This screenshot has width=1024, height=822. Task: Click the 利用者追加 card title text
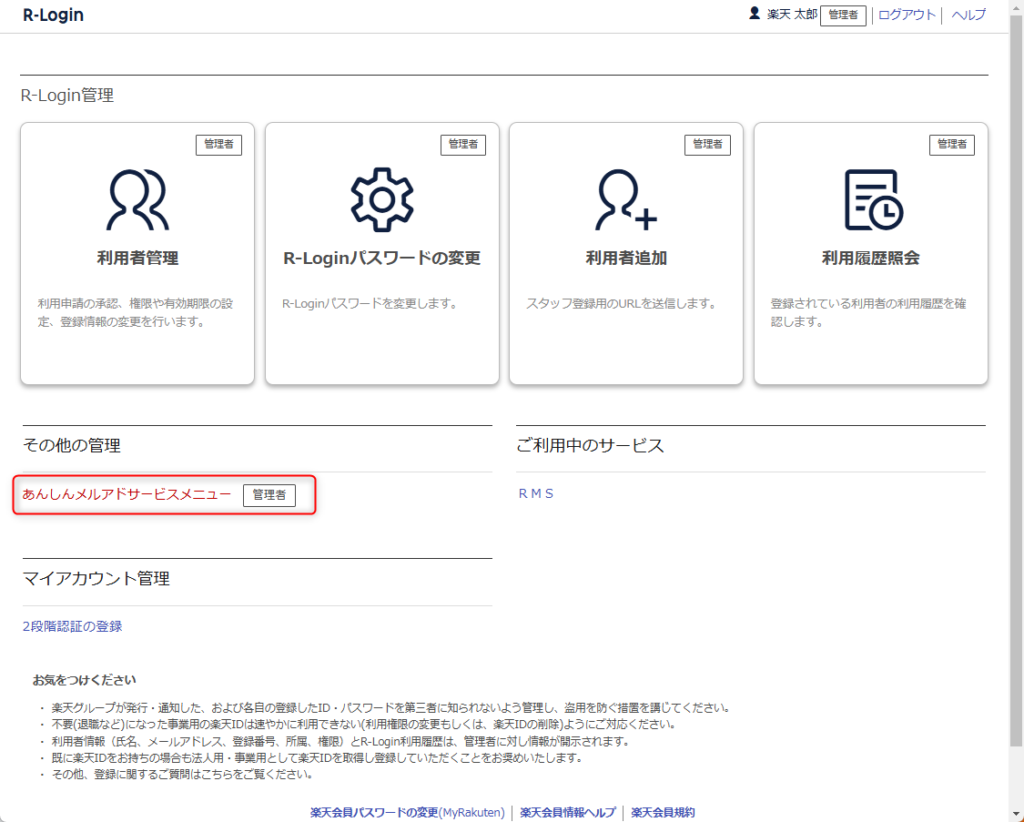626,258
